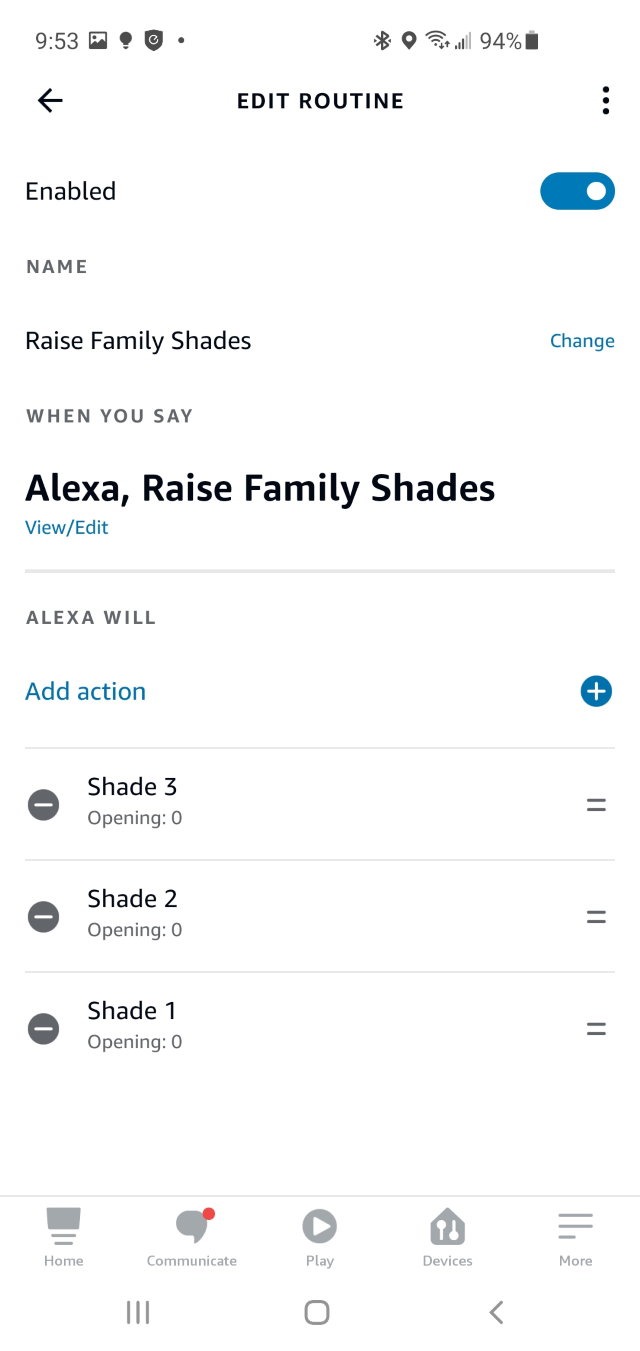This screenshot has height=1351, width=640.
Task: Tap Add action text label
Action: (x=85, y=691)
